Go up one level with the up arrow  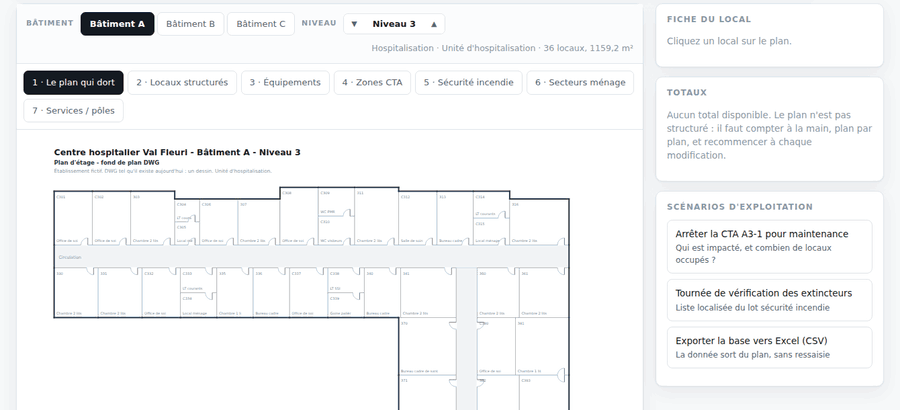(434, 24)
